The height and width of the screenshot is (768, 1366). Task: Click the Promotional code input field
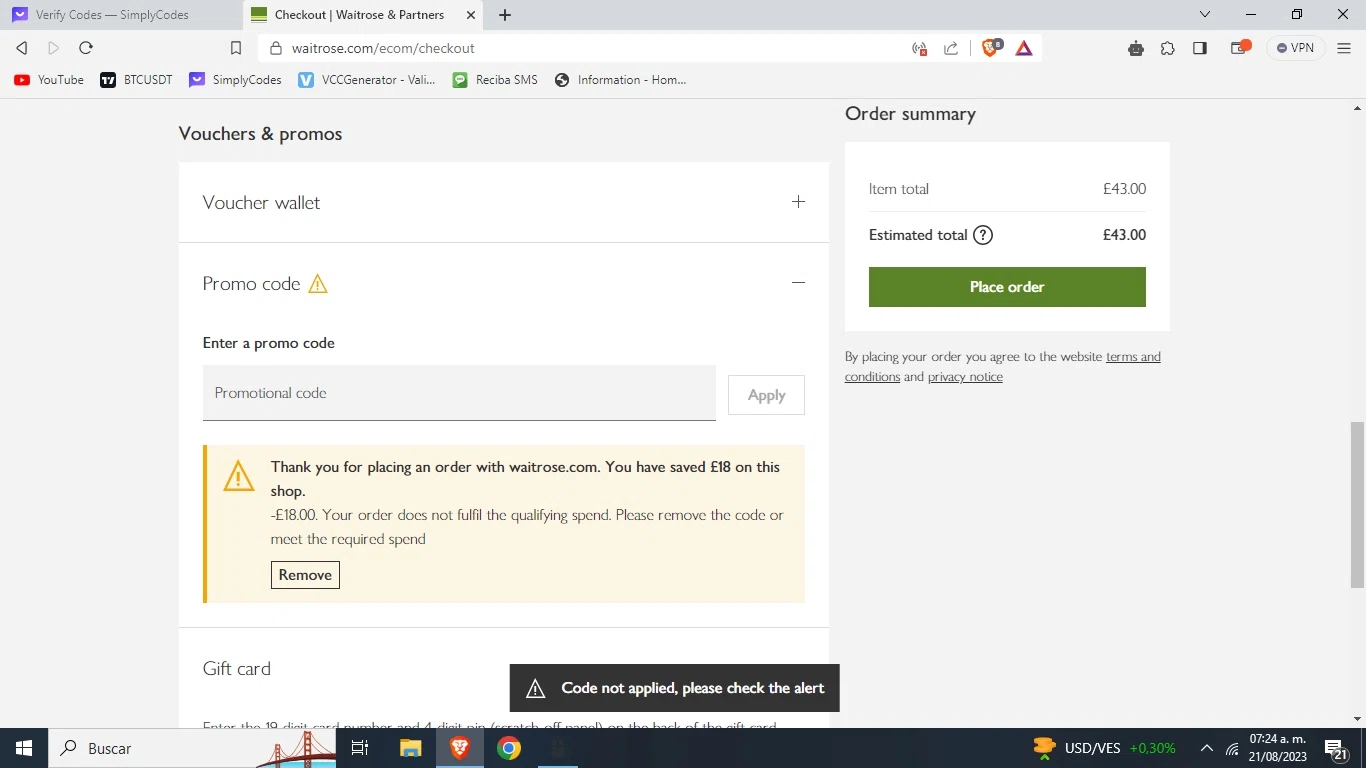(x=459, y=393)
